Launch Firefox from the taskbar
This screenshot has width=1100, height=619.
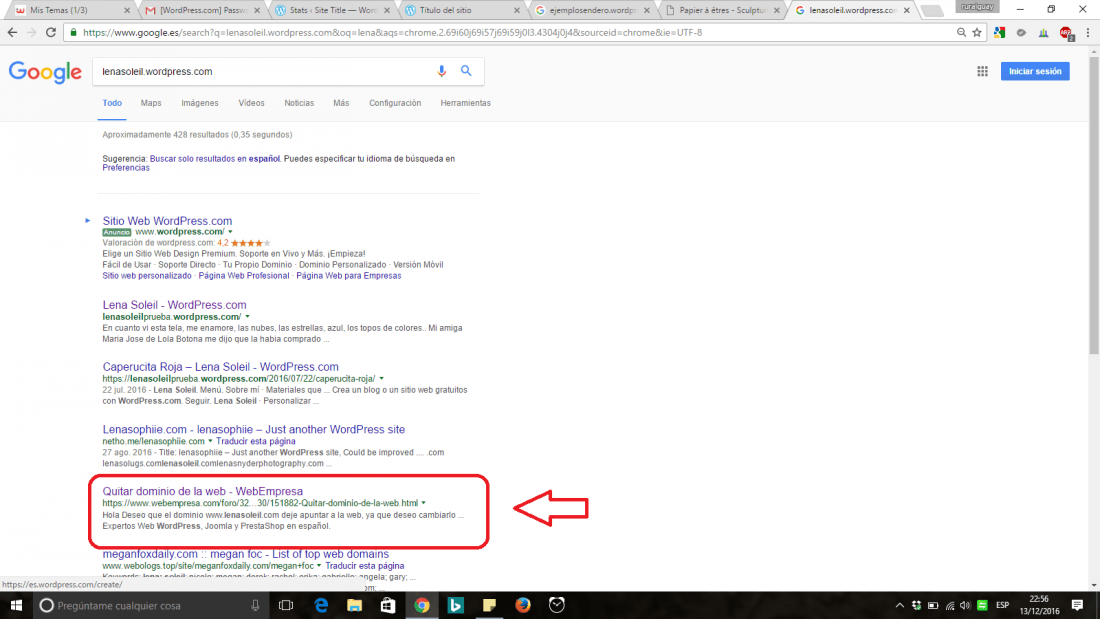click(x=523, y=605)
